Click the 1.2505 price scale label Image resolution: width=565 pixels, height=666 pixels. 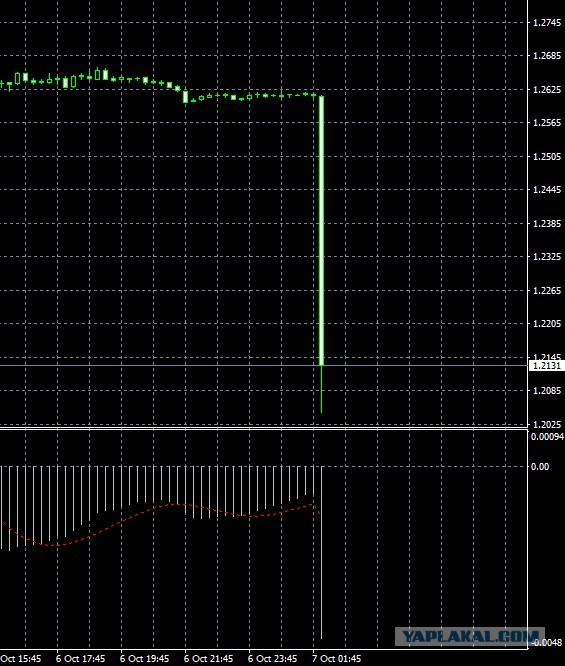click(547, 157)
